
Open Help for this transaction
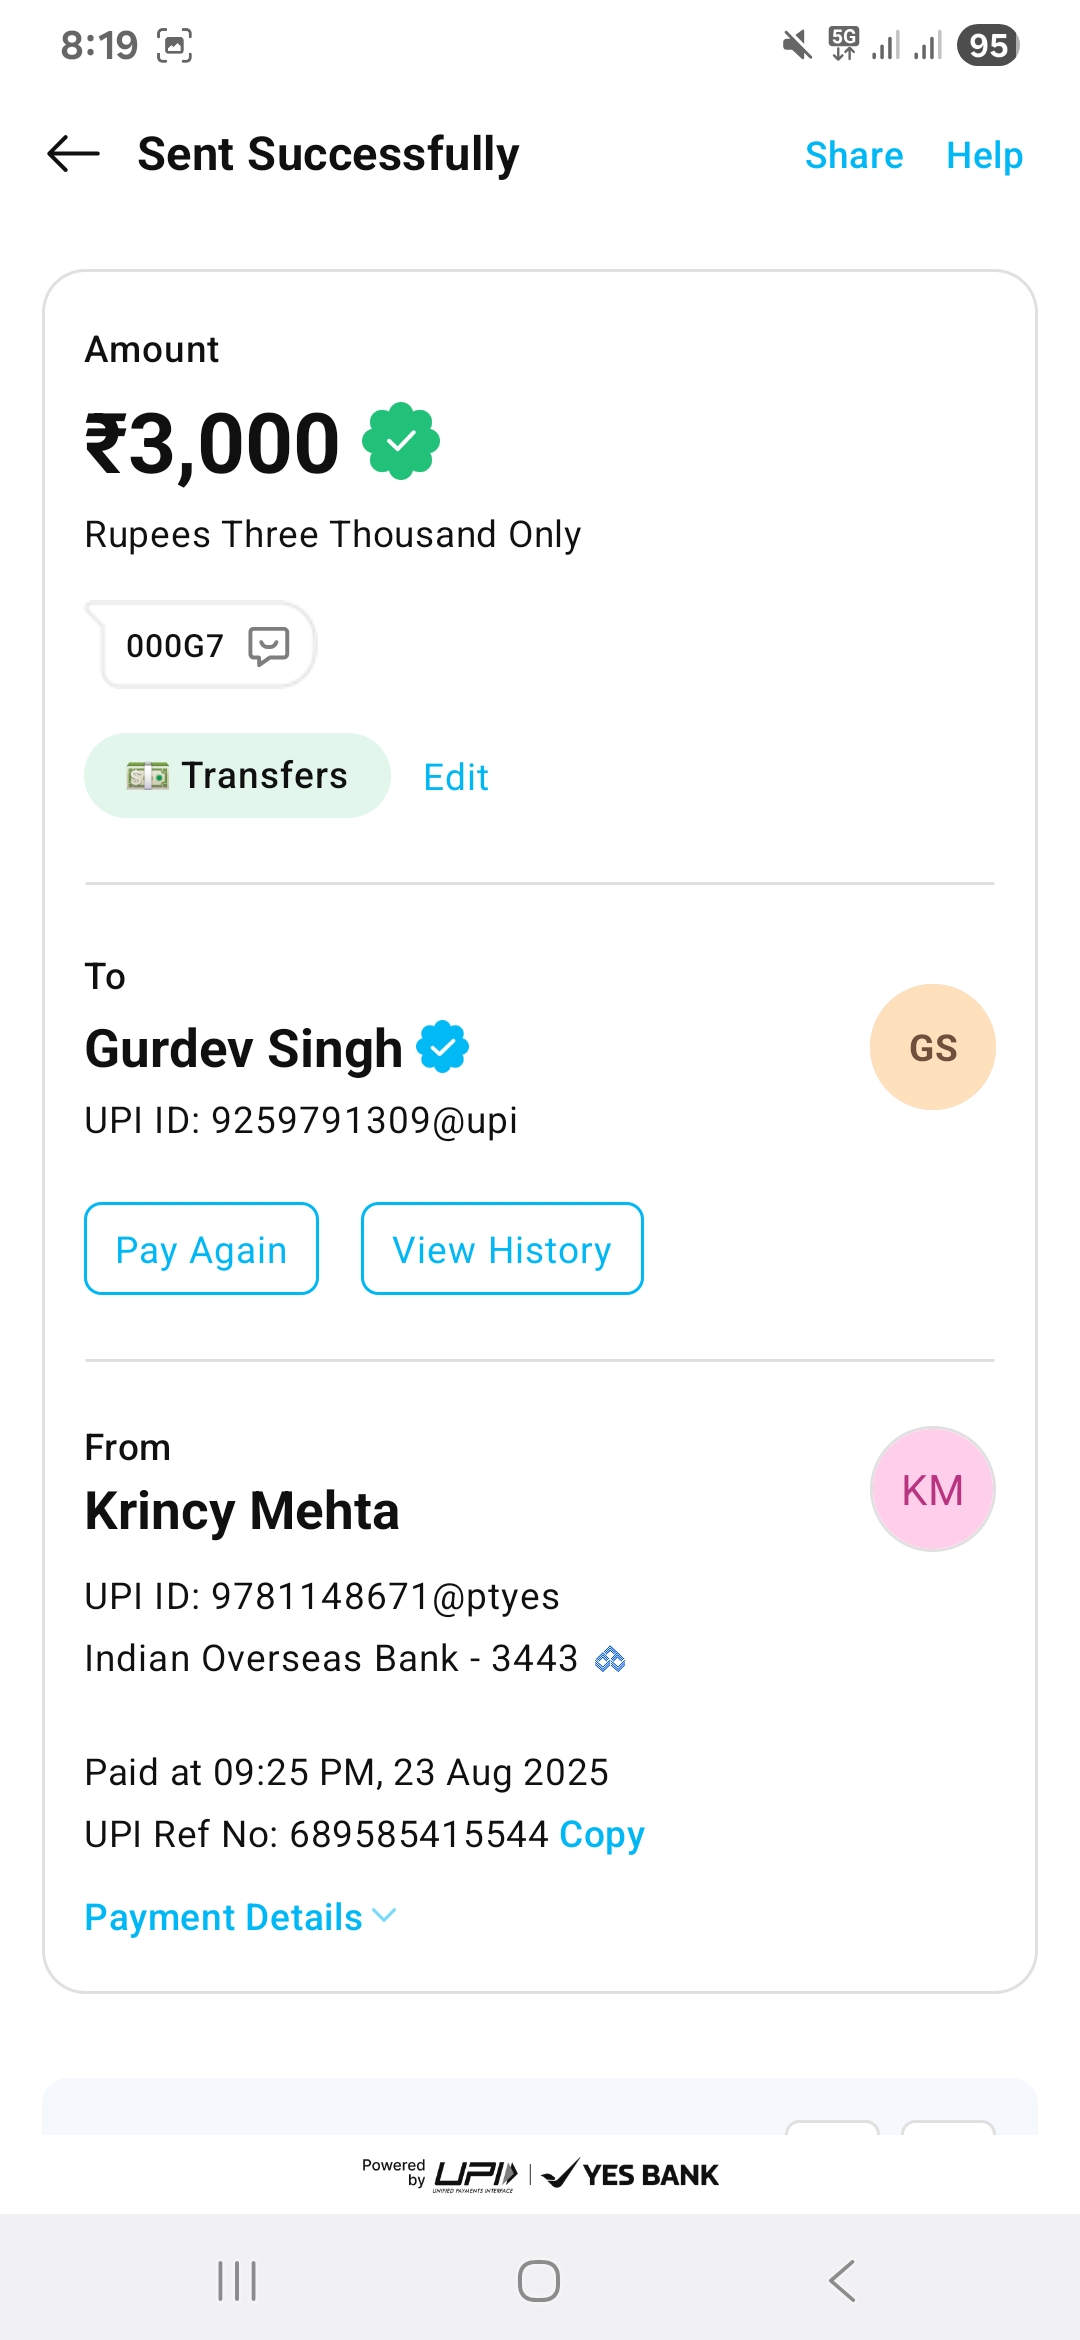[x=984, y=155]
